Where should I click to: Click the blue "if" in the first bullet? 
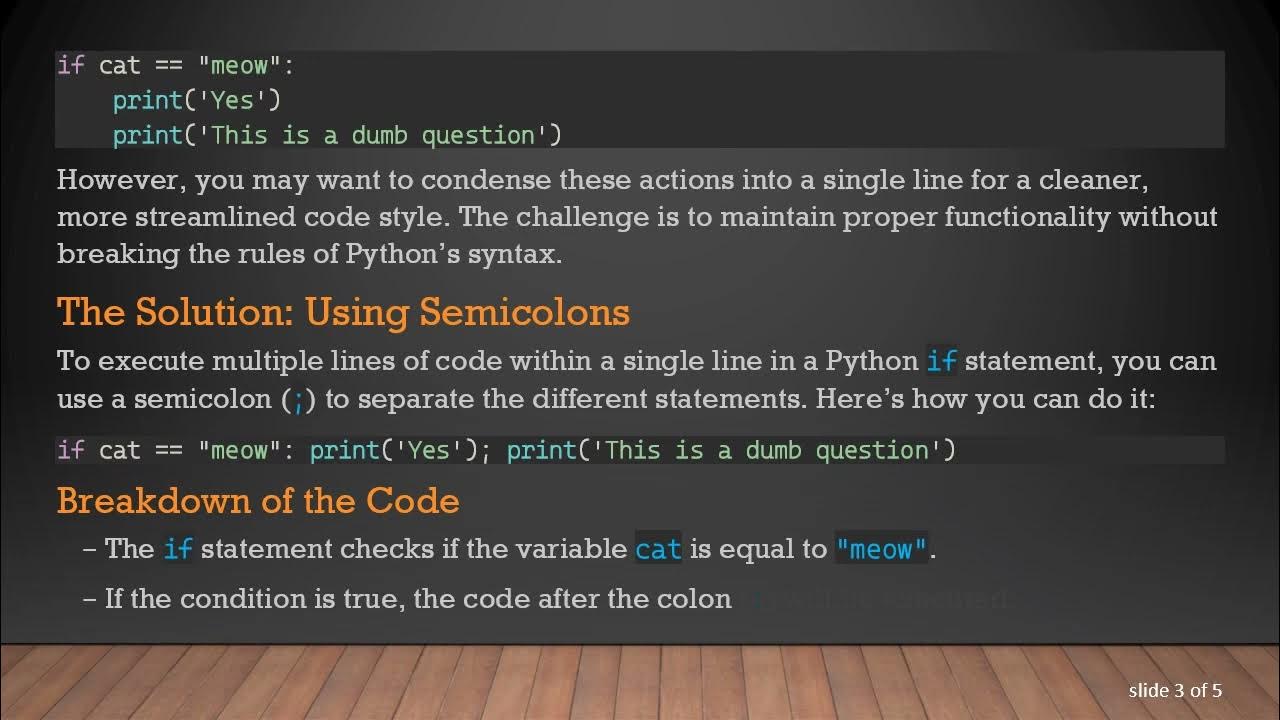(x=177, y=549)
